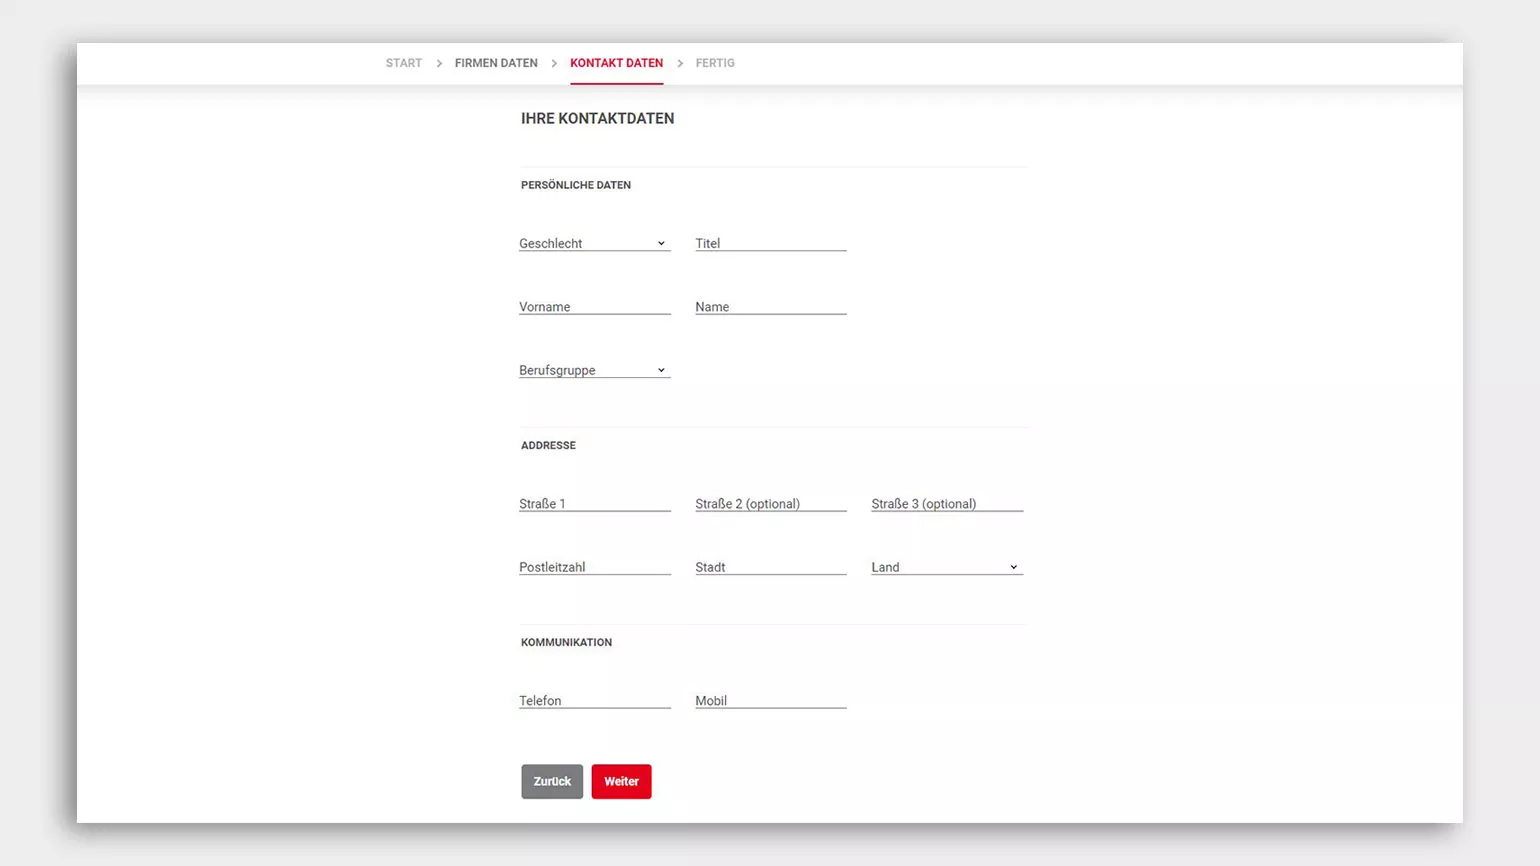Select the KONTAKT DATEN step
The height and width of the screenshot is (866, 1540).
coord(616,63)
